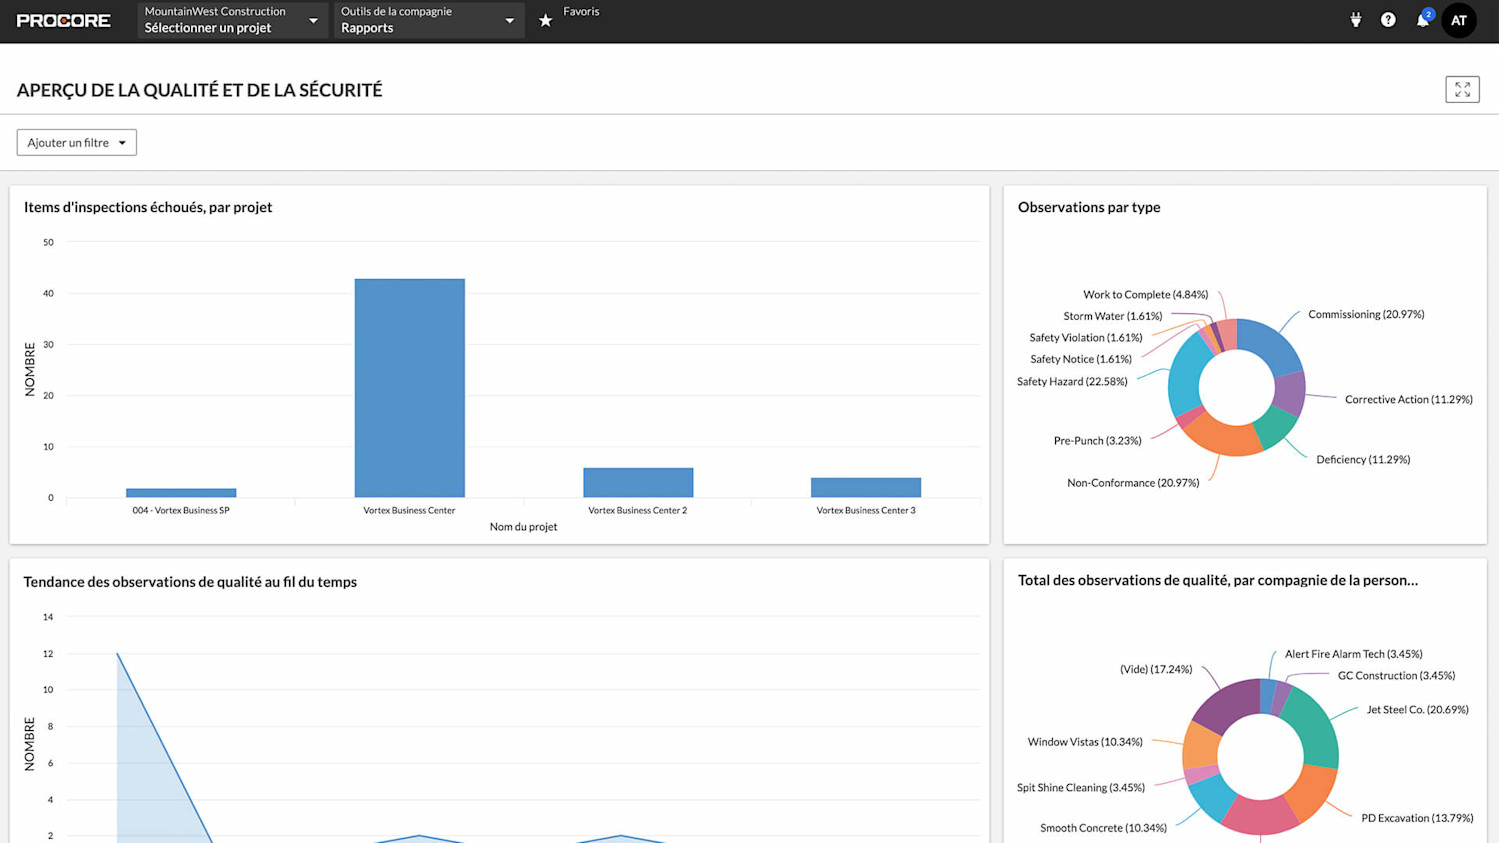The width and height of the screenshot is (1499, 843).
Task: Click label Window Vistas (10.34%)
Action: point(1085,742)
